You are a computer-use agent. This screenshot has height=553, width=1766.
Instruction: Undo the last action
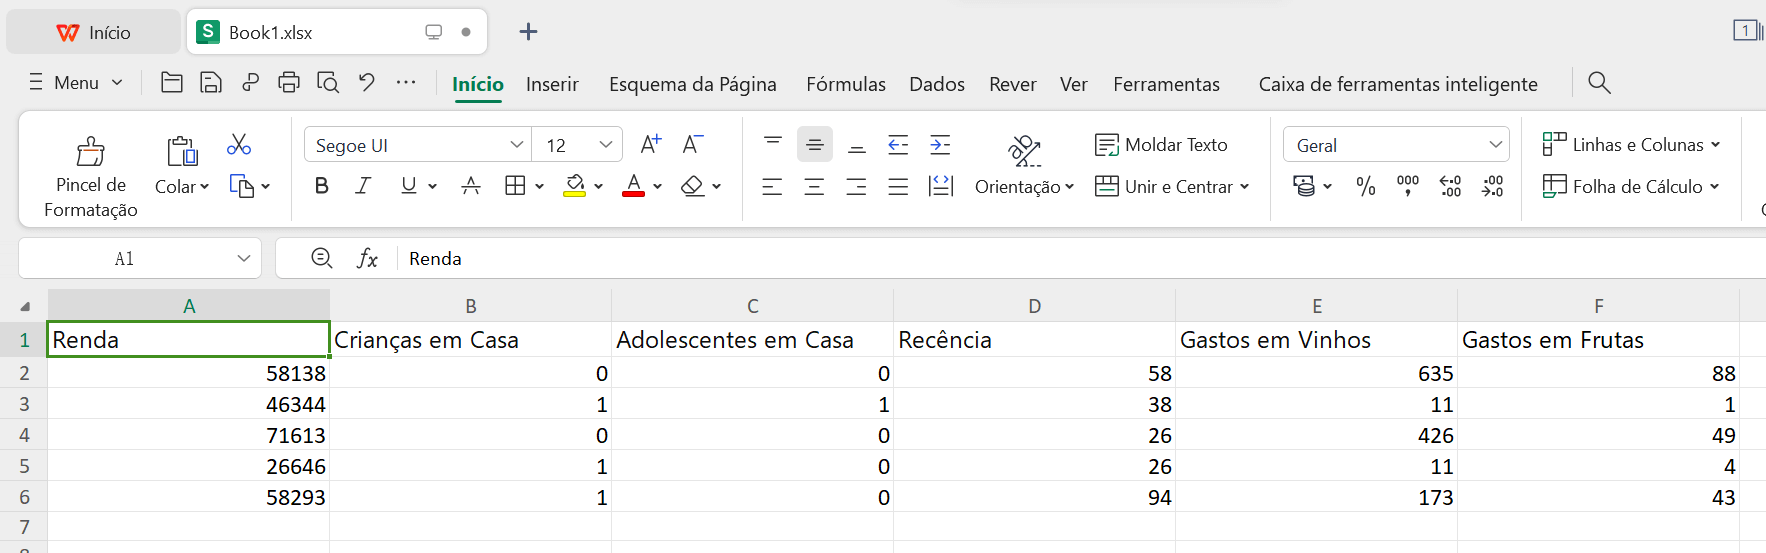[x=367, y=83]
